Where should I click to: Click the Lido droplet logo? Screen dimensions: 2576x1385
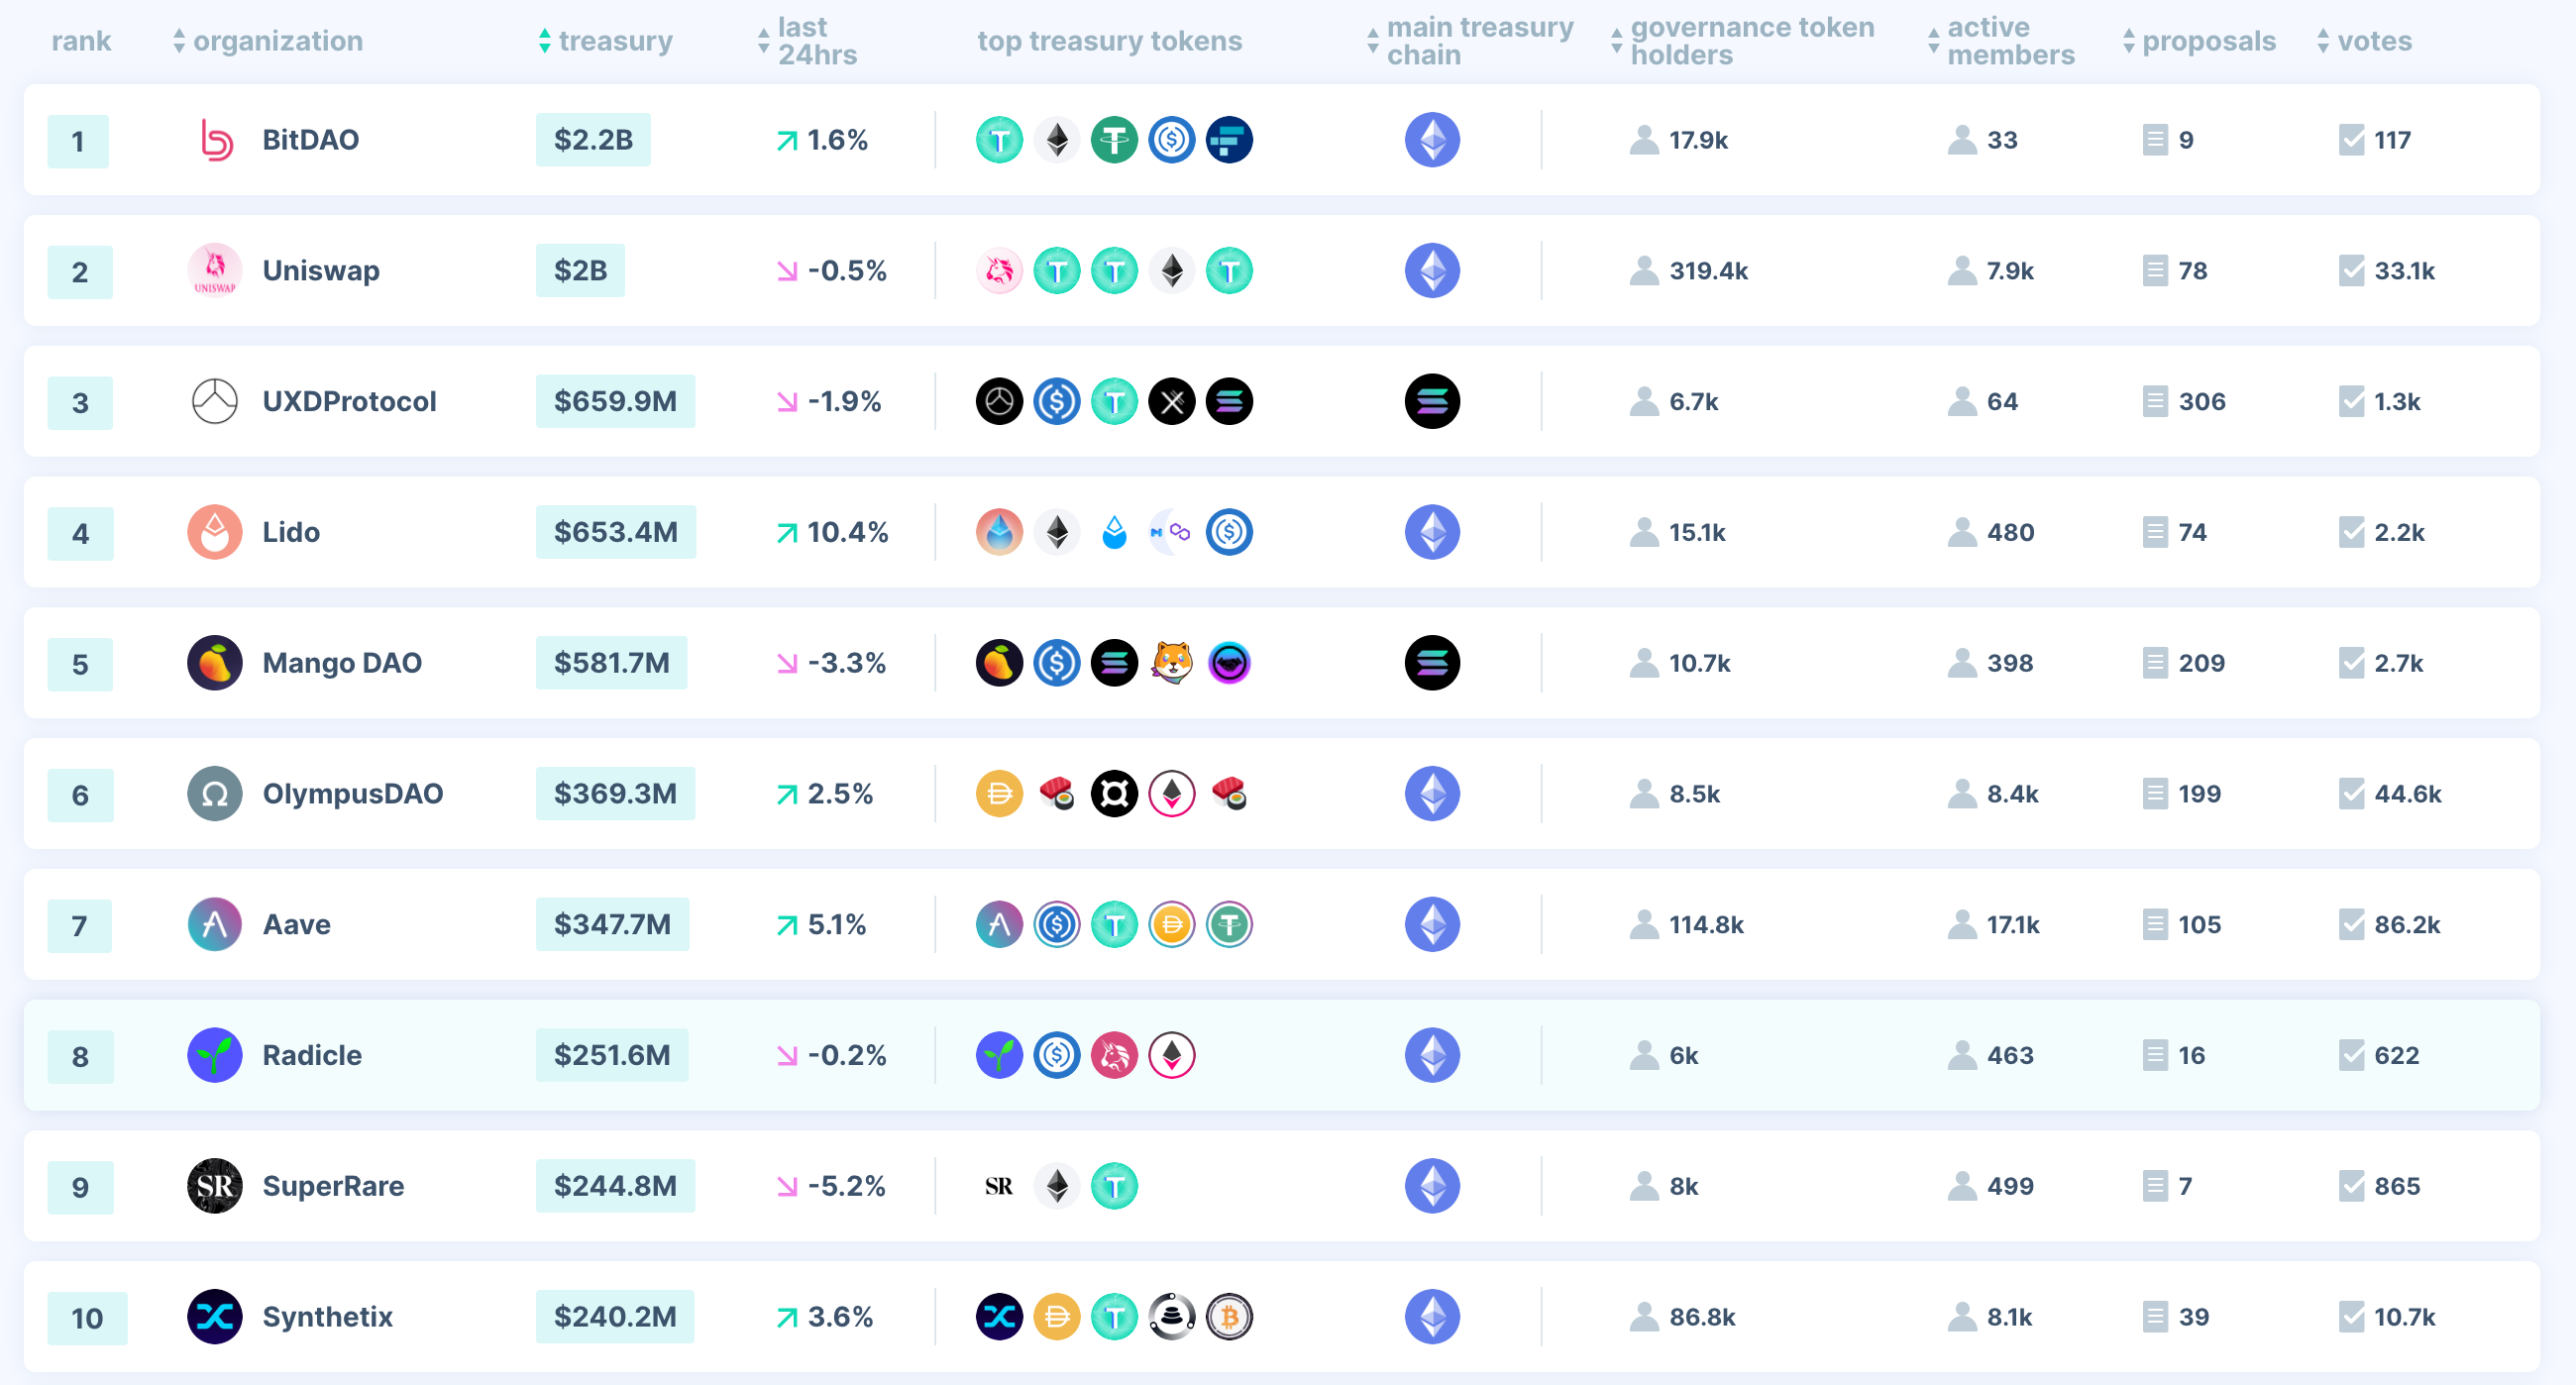[215, 532]
